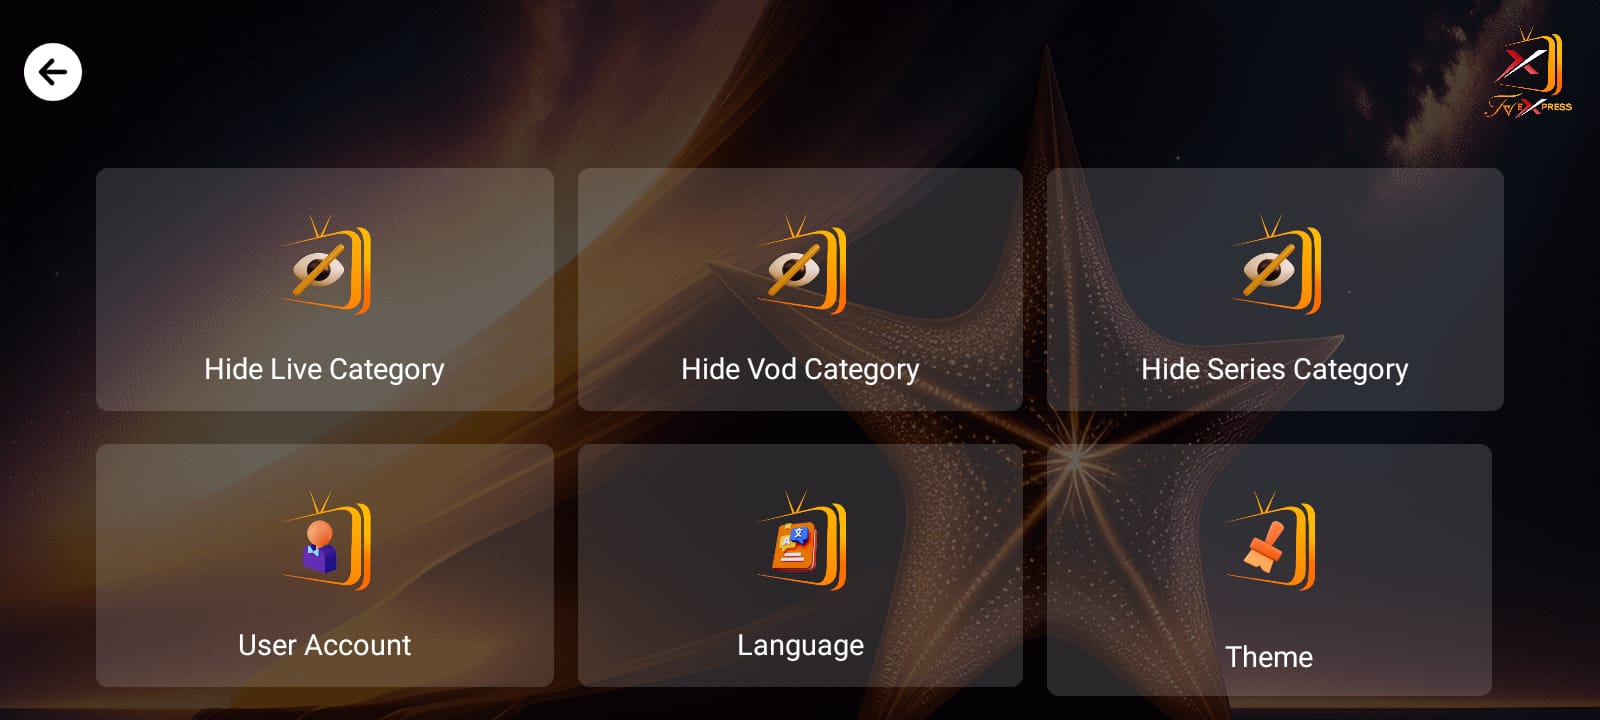
Task: Open the Hide Series Category label
Action: click(1275, 370)
